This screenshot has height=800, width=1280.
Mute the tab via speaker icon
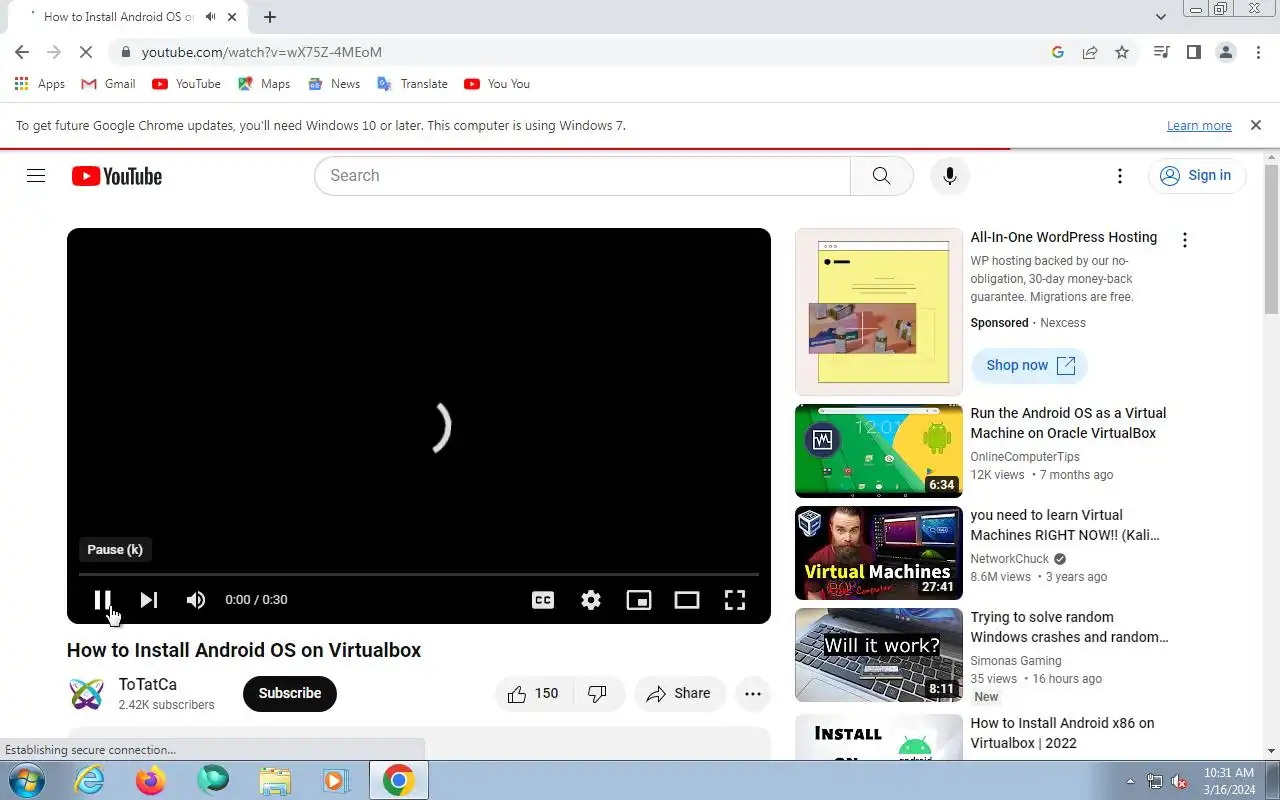(210, 17)
